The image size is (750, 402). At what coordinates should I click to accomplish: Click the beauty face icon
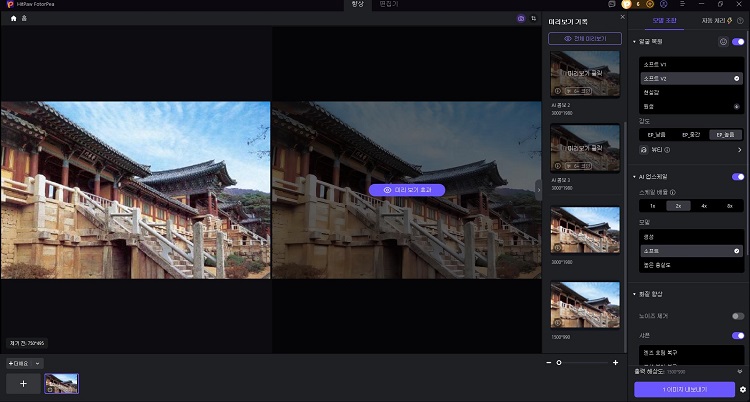pos(644,150)
